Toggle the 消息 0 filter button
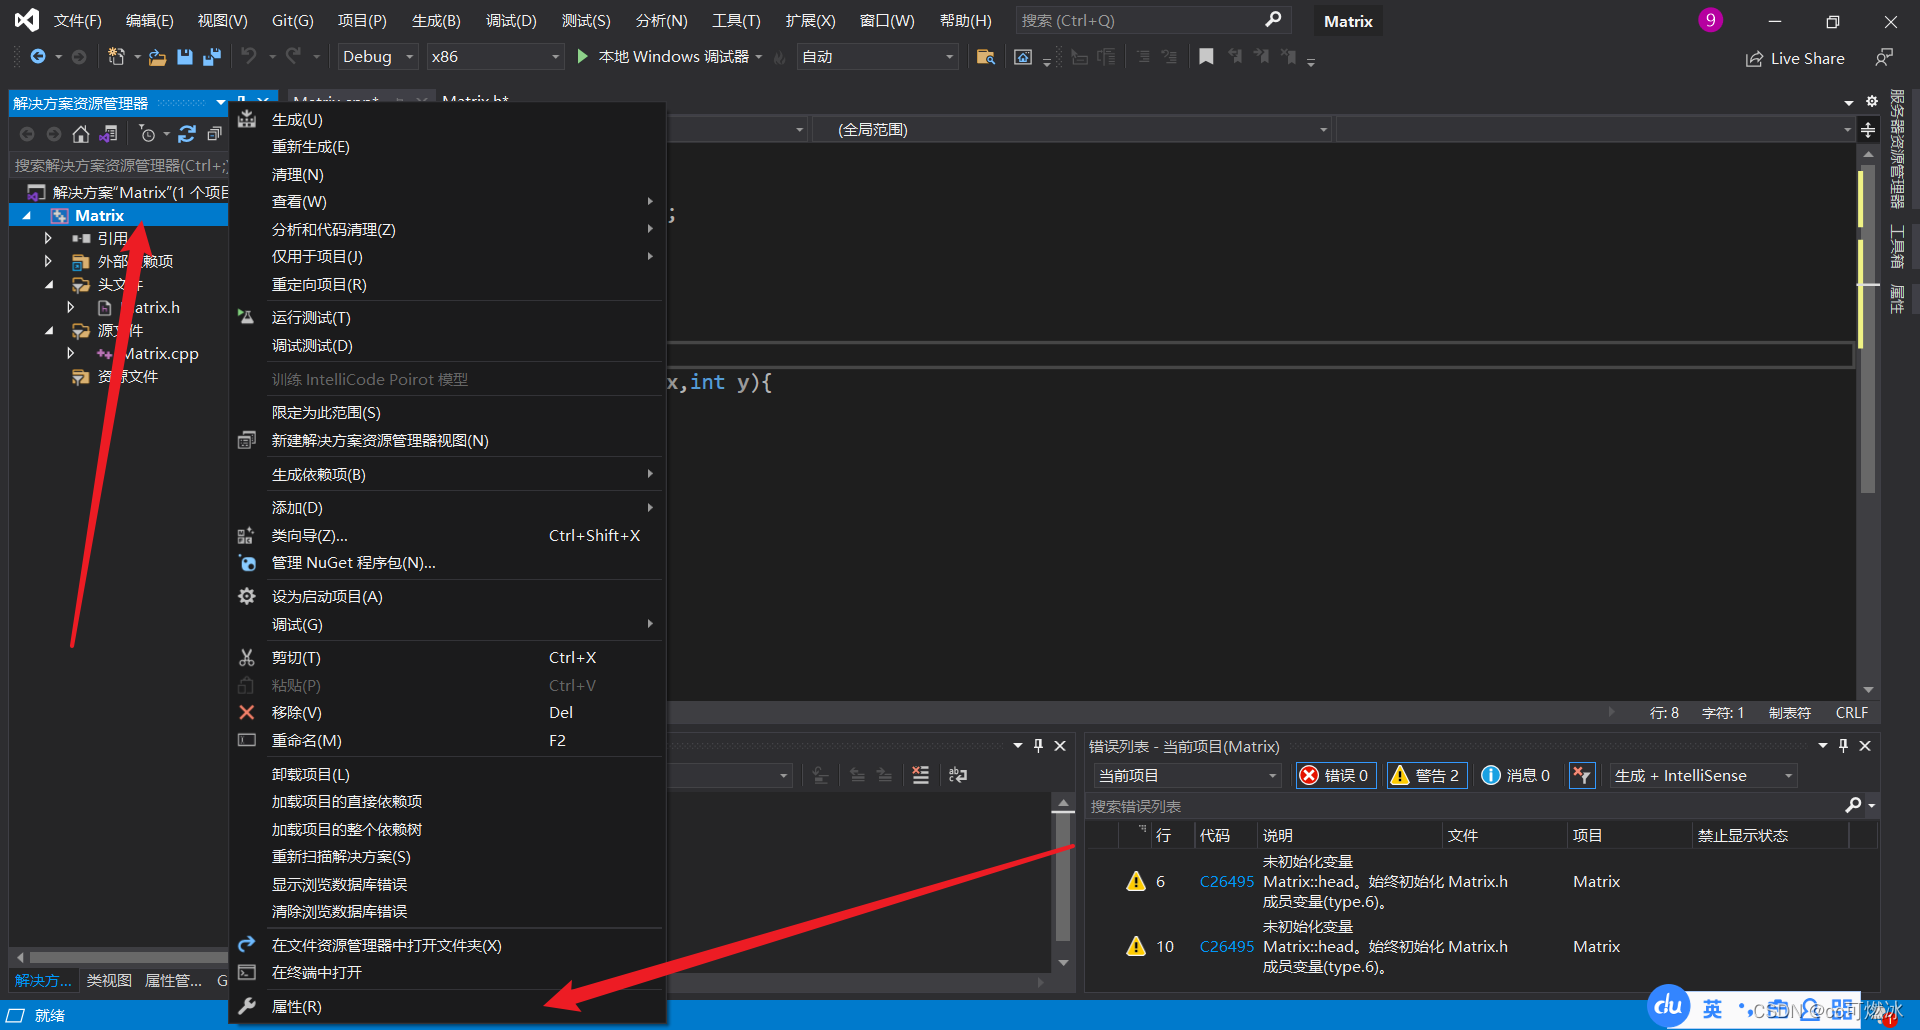 (1516, 776)
